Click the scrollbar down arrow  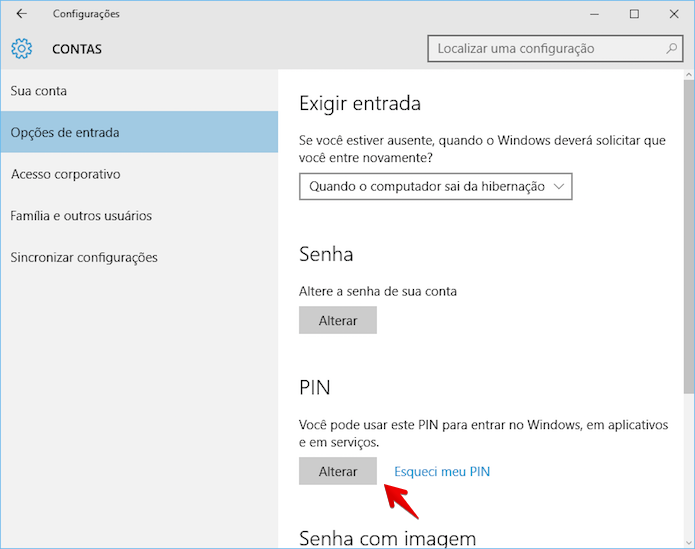689,542
